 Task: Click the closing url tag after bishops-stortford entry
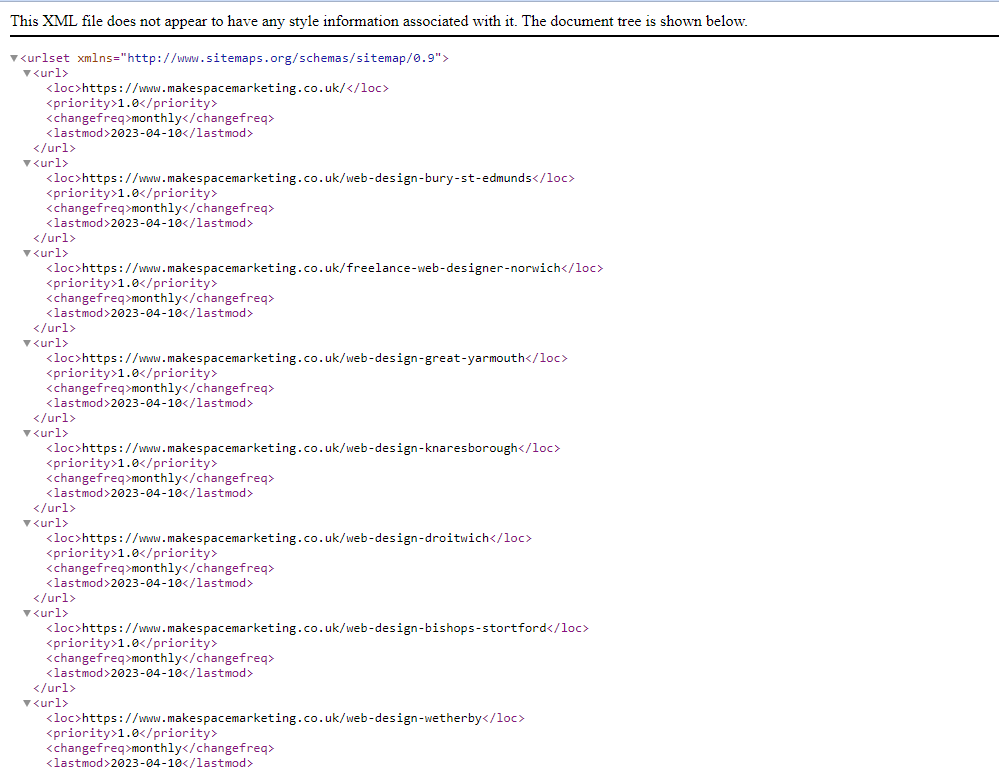tap(54, 688)
